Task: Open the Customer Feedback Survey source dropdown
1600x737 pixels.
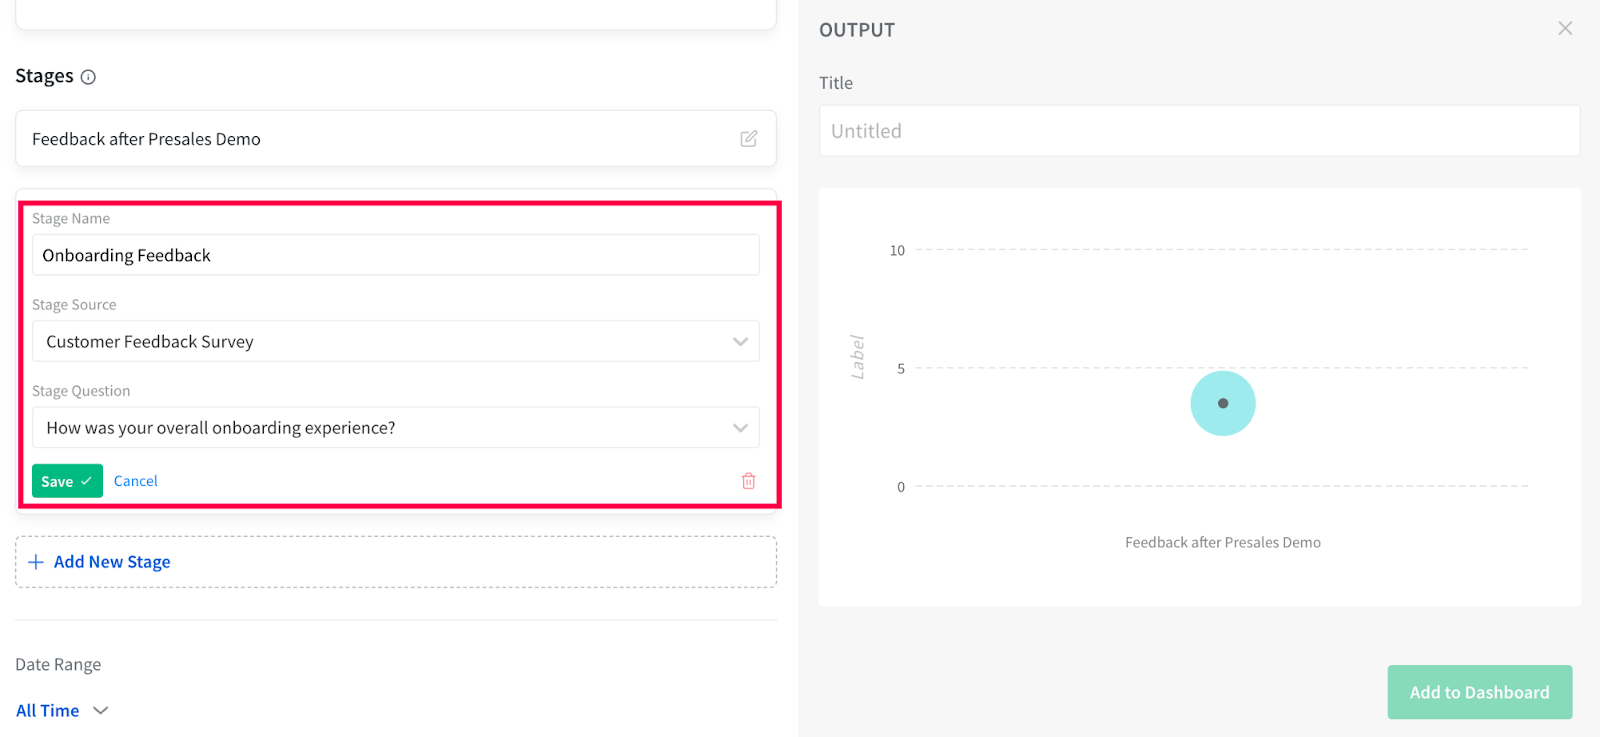Action: (x=380, y=342)
